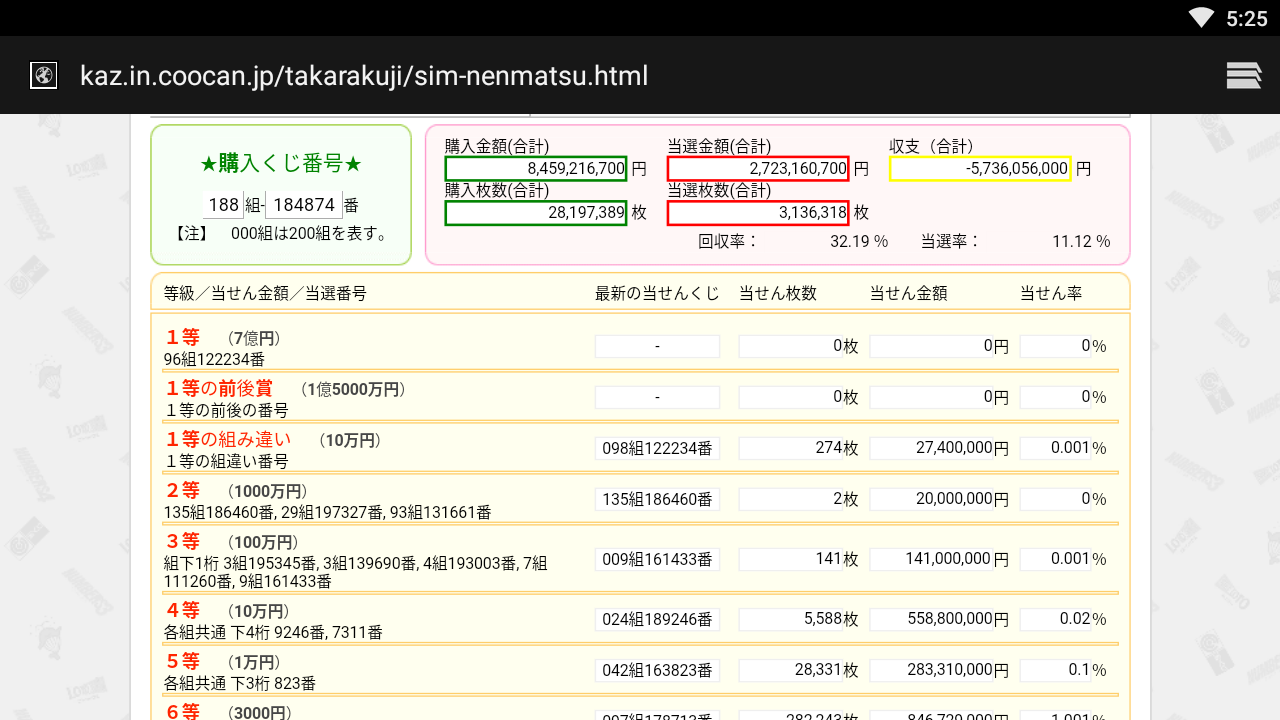1280x720 pixels.
Task: Click the 1等 (7億円) 当せん枚数 field
Action: pos(792,346)
